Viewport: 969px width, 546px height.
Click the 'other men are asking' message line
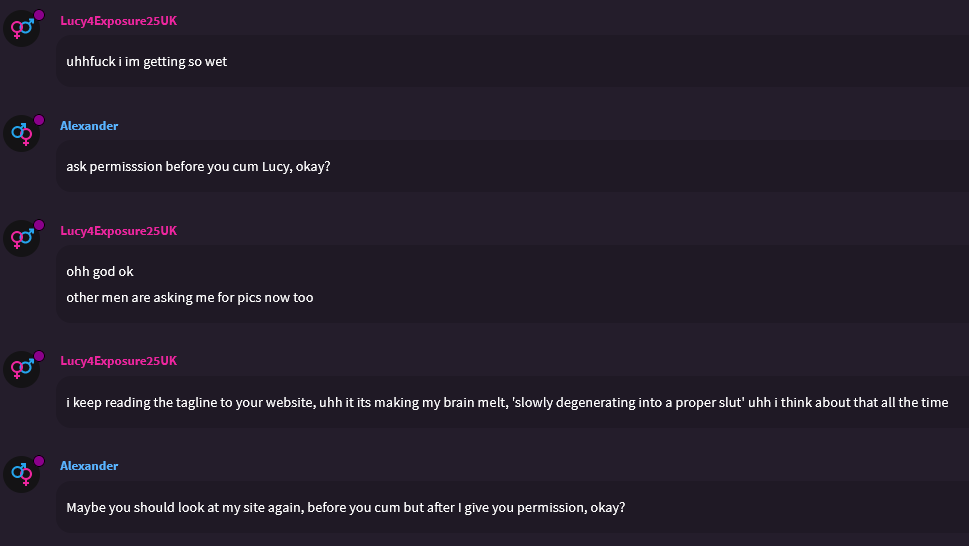(189, 298)
